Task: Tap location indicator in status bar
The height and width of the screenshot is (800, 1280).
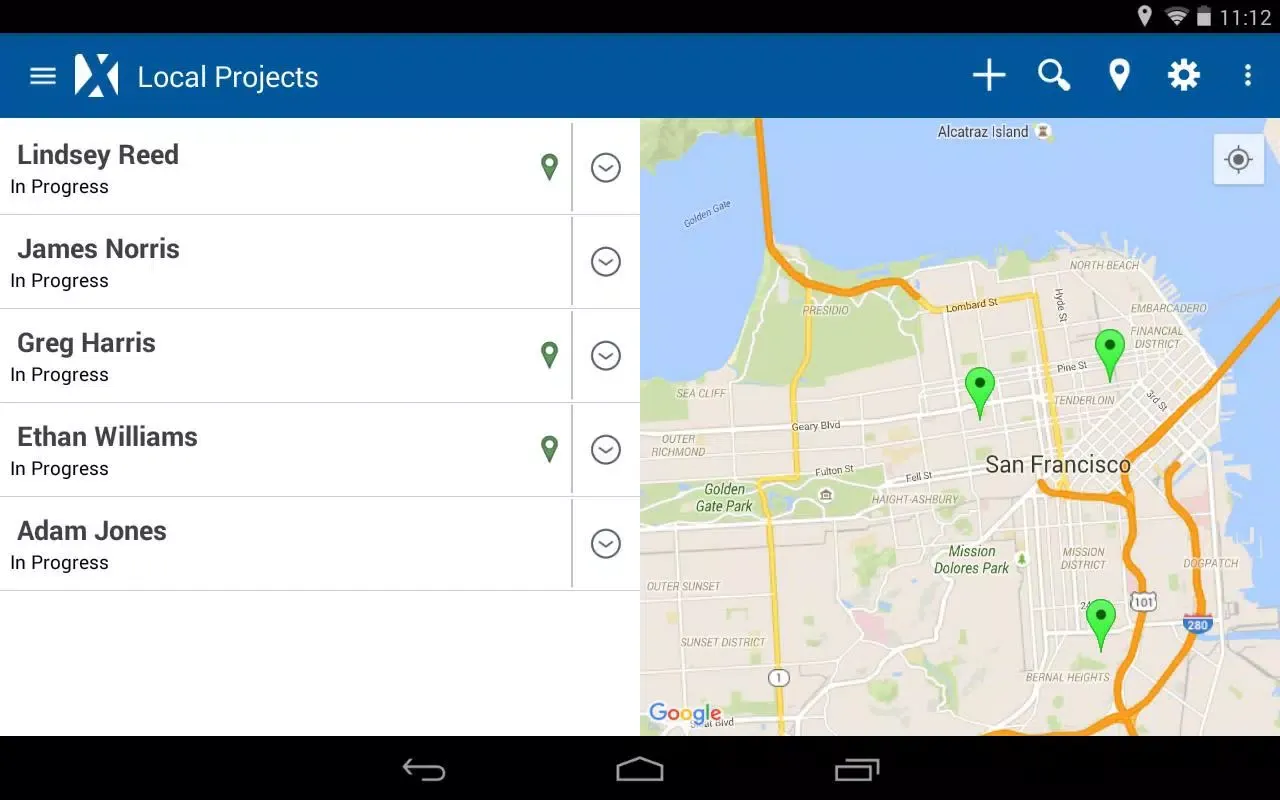Action: pos(1145,16)
